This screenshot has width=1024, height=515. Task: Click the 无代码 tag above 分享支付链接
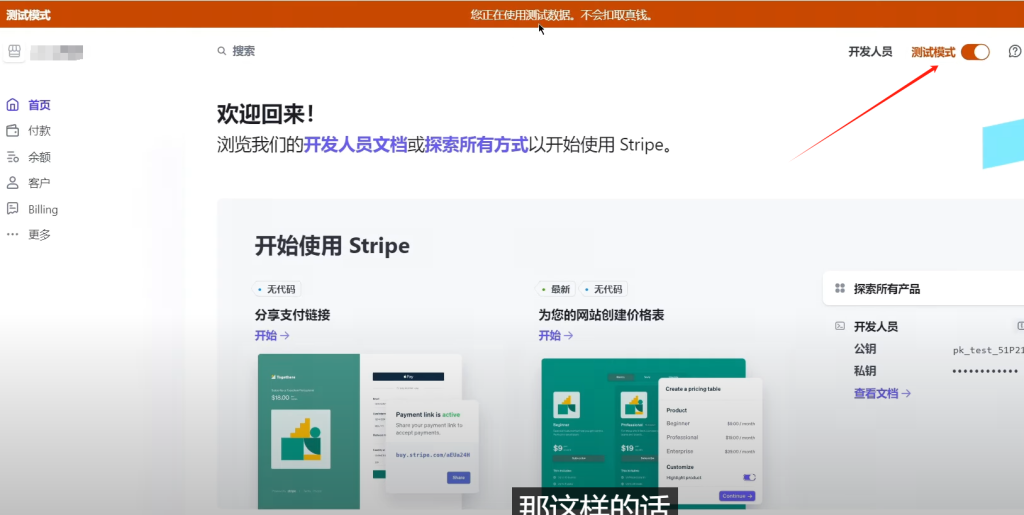click(276, 289)
